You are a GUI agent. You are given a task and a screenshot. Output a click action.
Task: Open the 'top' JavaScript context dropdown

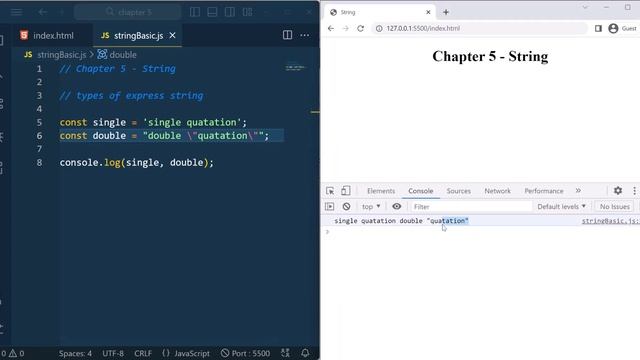[371, 207]
